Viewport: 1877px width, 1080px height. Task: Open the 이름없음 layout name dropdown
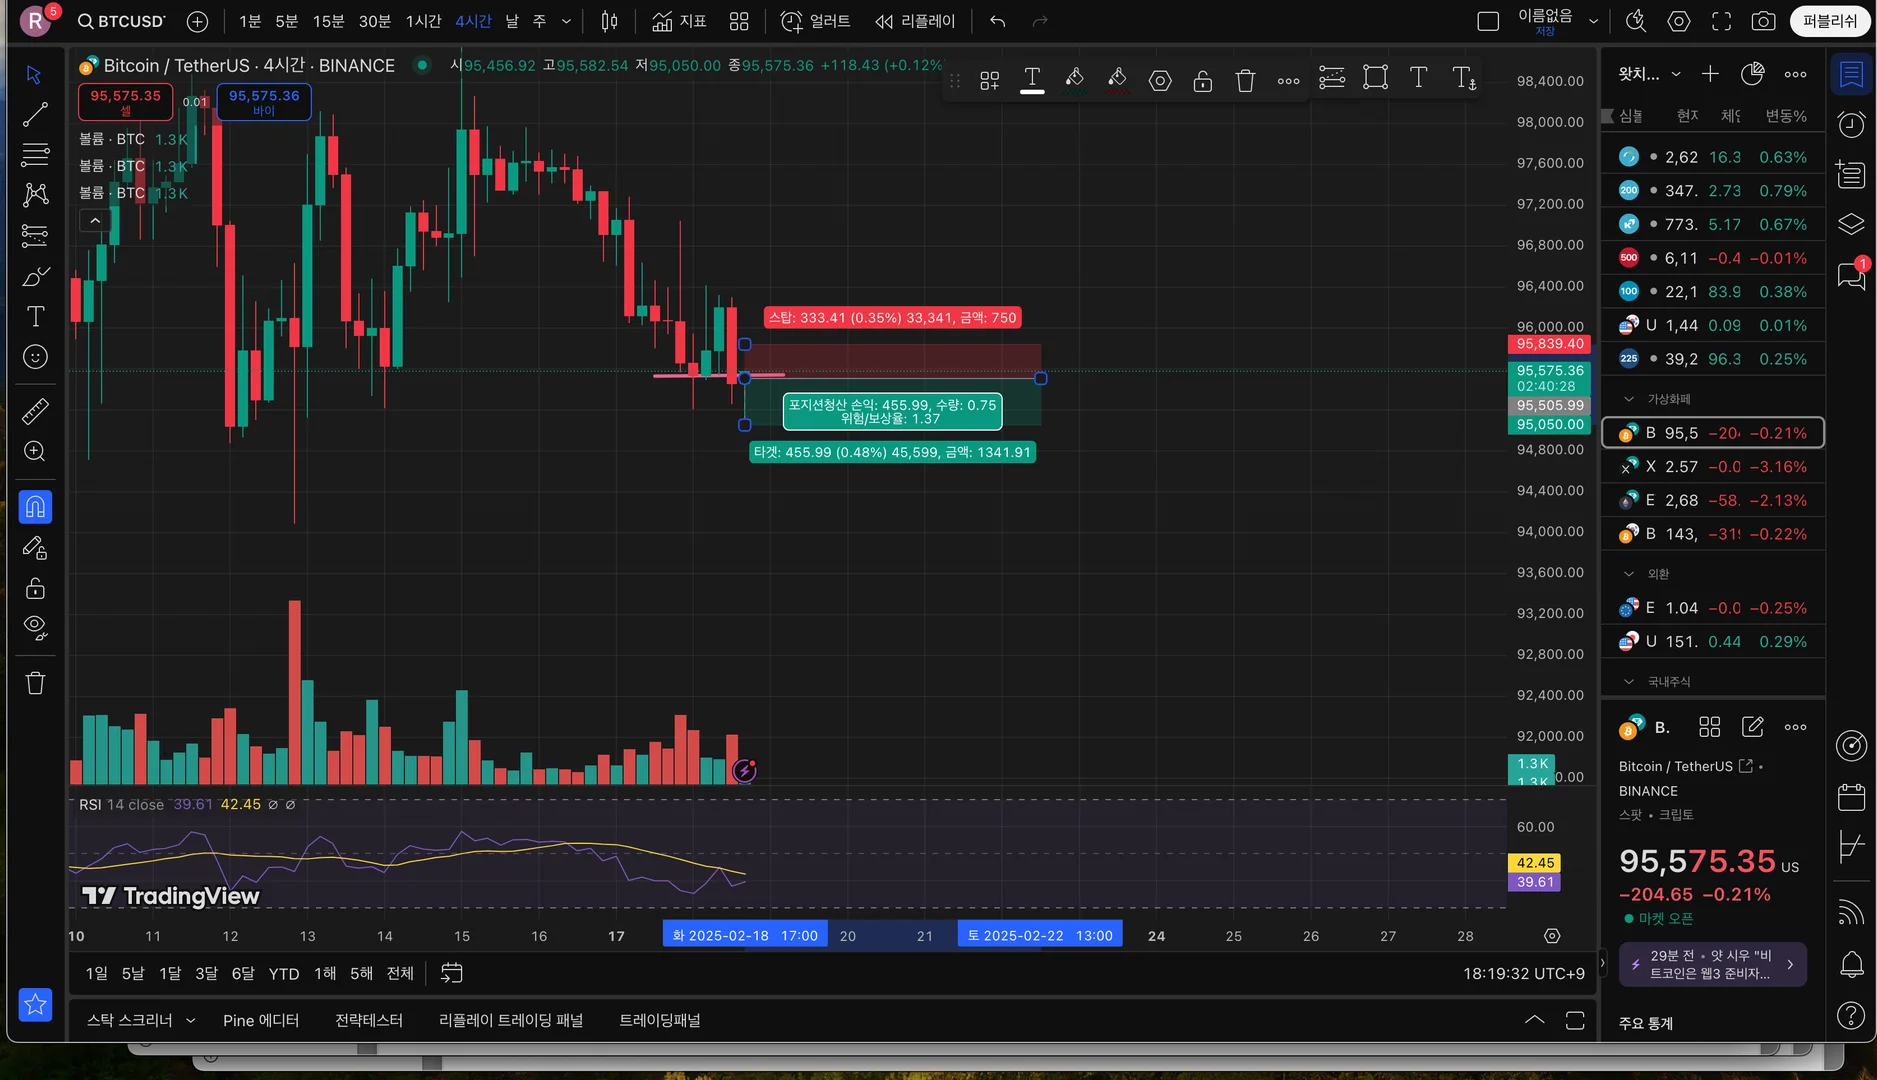coord(1558,21)
